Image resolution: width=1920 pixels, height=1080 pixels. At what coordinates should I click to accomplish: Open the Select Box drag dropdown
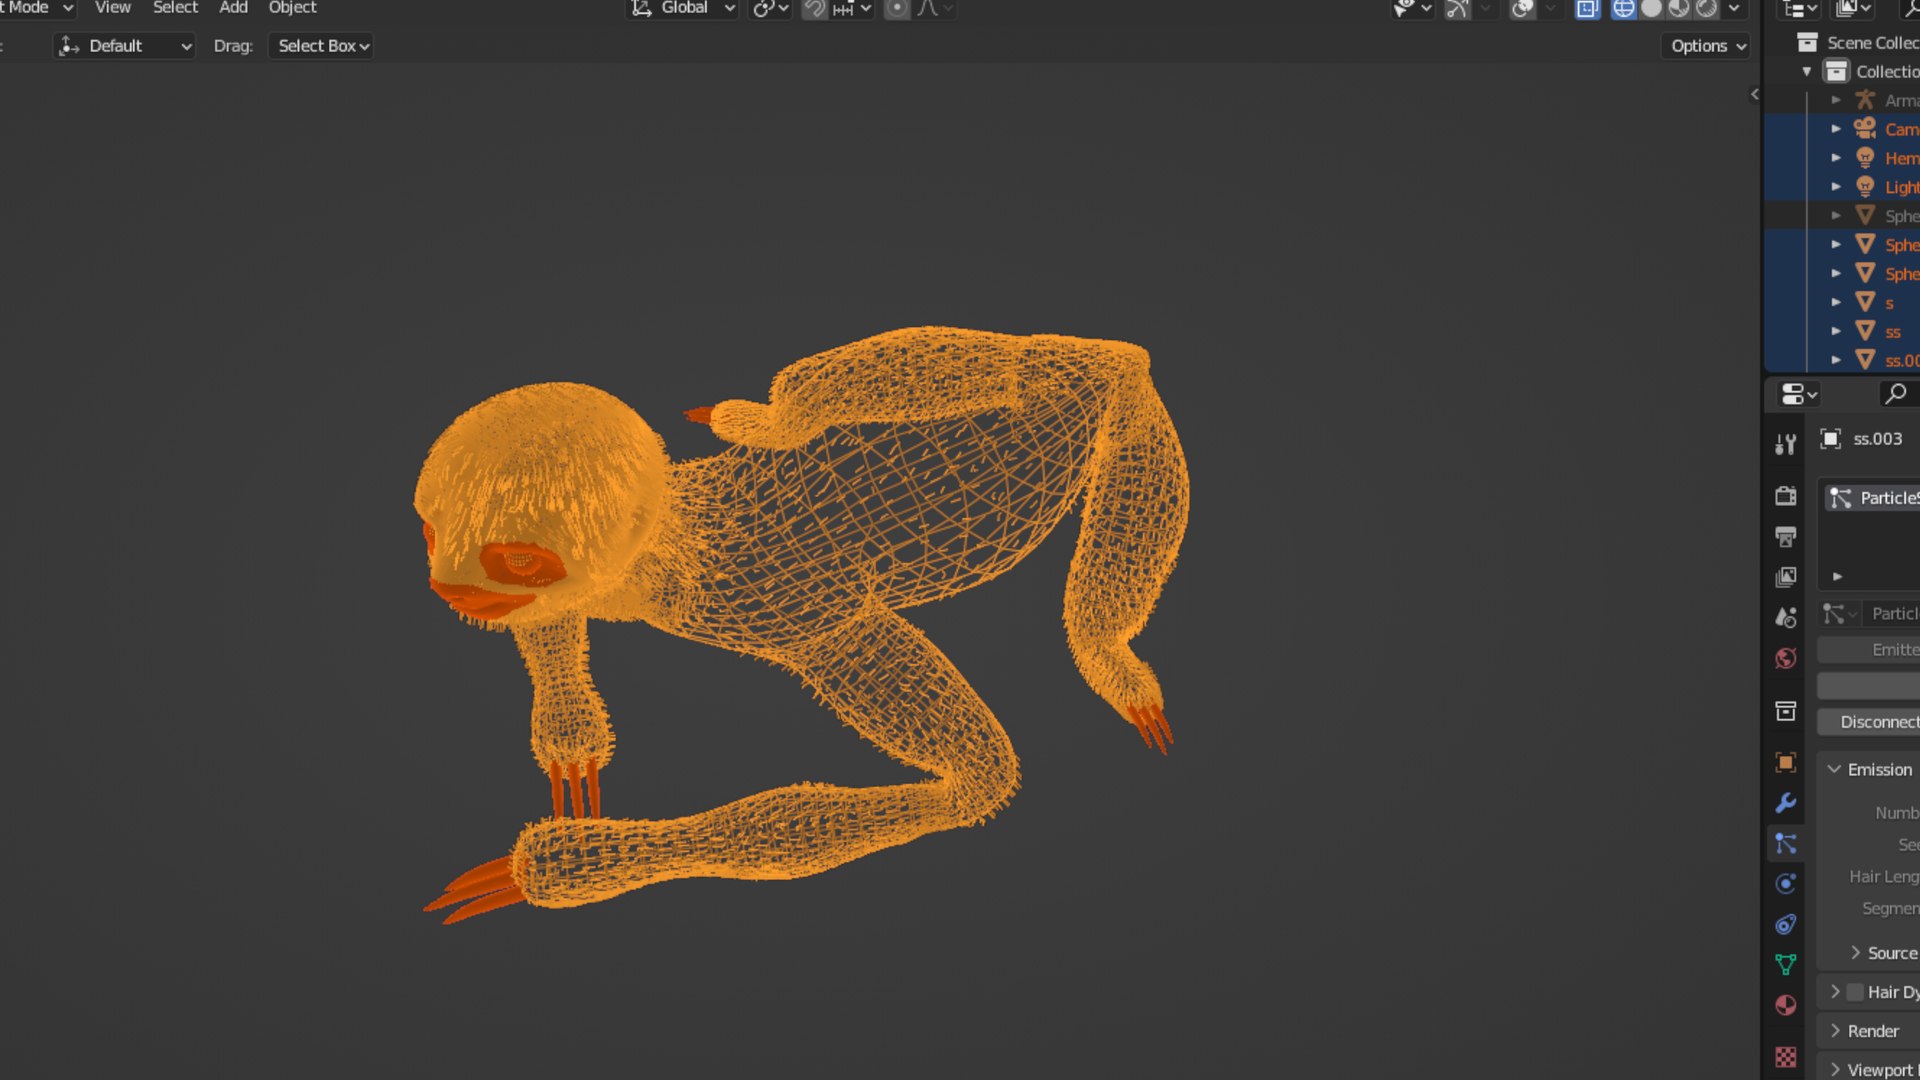pos(321,46)
